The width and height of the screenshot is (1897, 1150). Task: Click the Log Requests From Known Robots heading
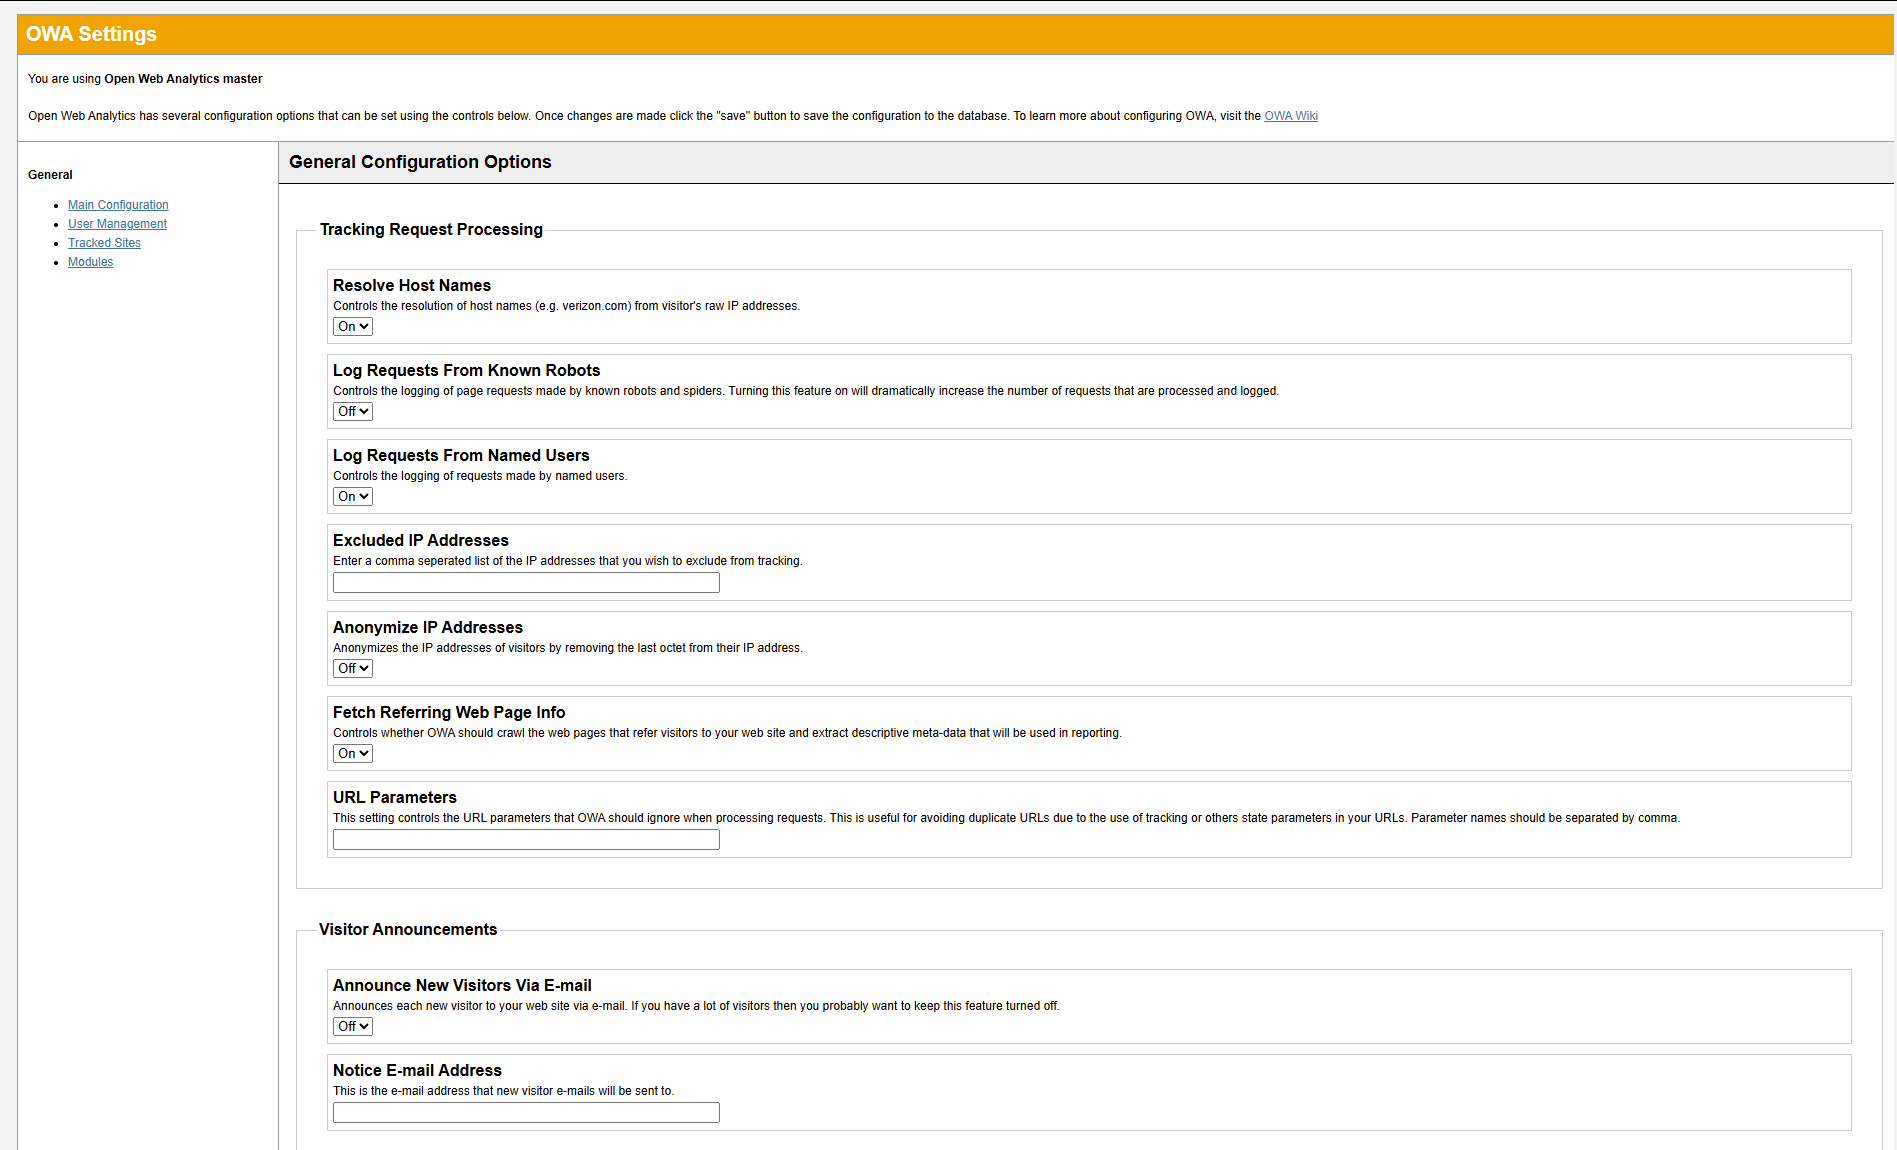[466, 371]
